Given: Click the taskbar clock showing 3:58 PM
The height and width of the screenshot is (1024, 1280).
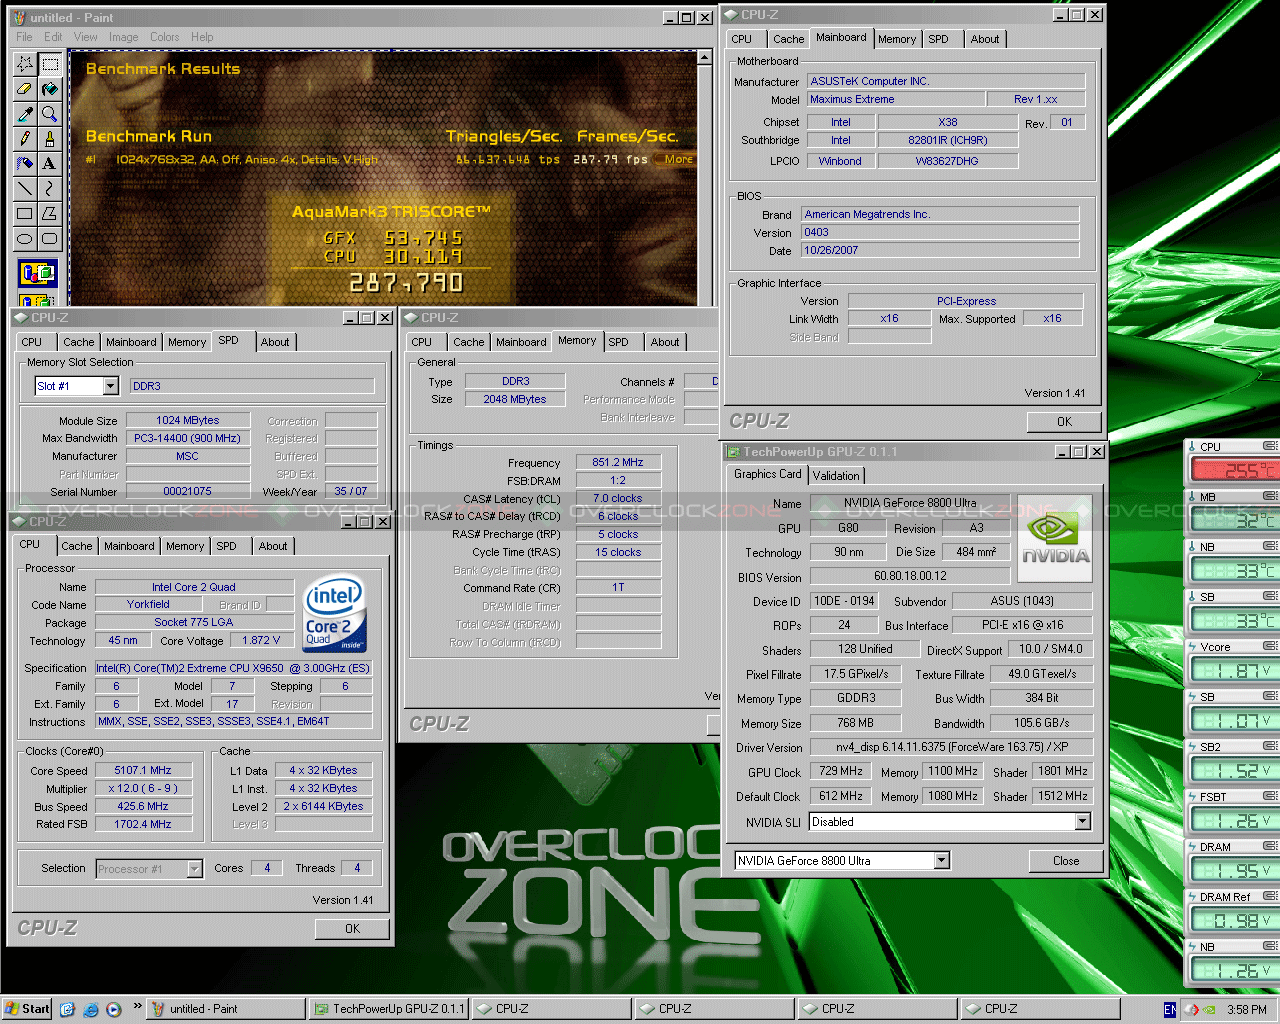Looking at the screenshot, I should coord(1247,1010).
